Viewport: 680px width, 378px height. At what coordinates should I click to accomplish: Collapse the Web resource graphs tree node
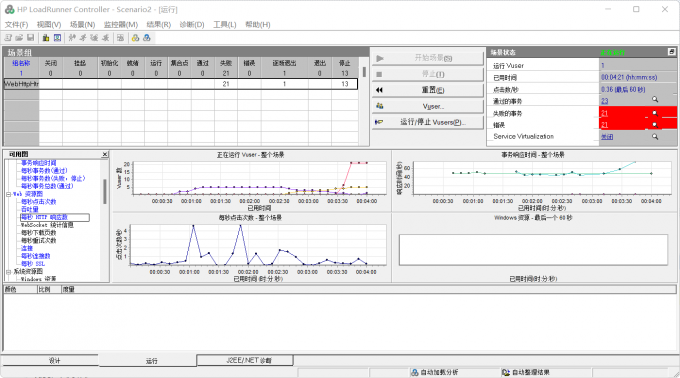point(8,194)
